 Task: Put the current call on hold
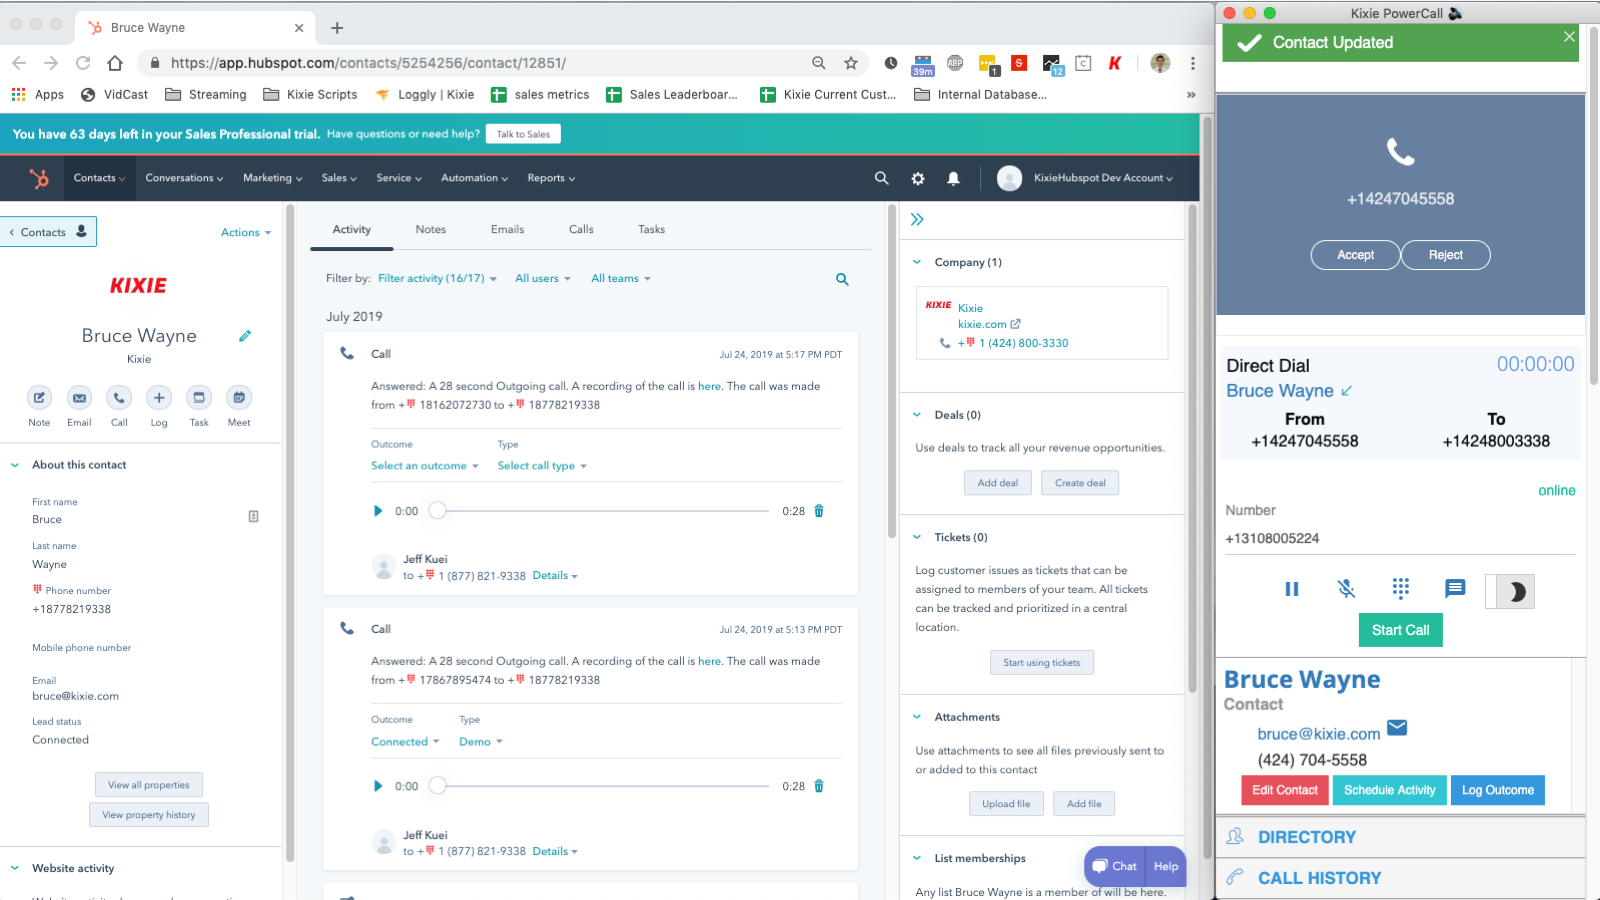pyautogui.click(x=1291, y=588)
